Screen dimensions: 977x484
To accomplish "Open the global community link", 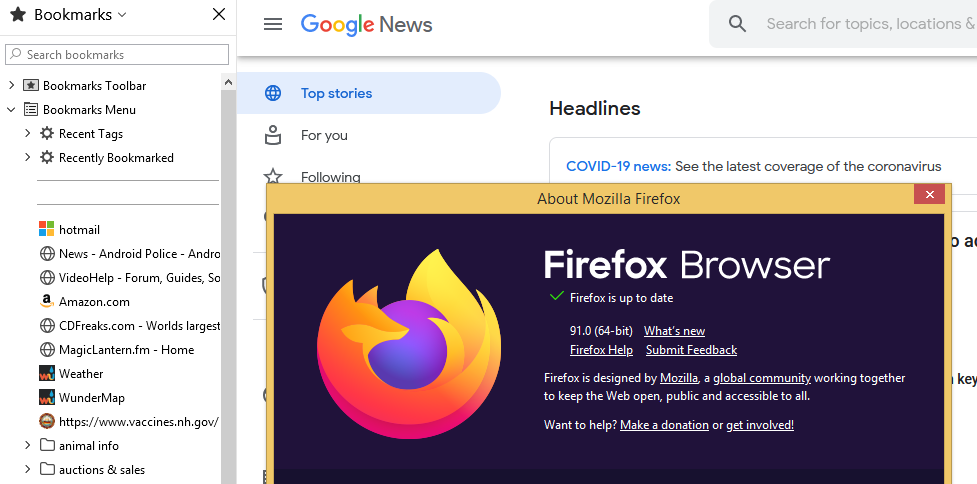I will coord(762,378).
